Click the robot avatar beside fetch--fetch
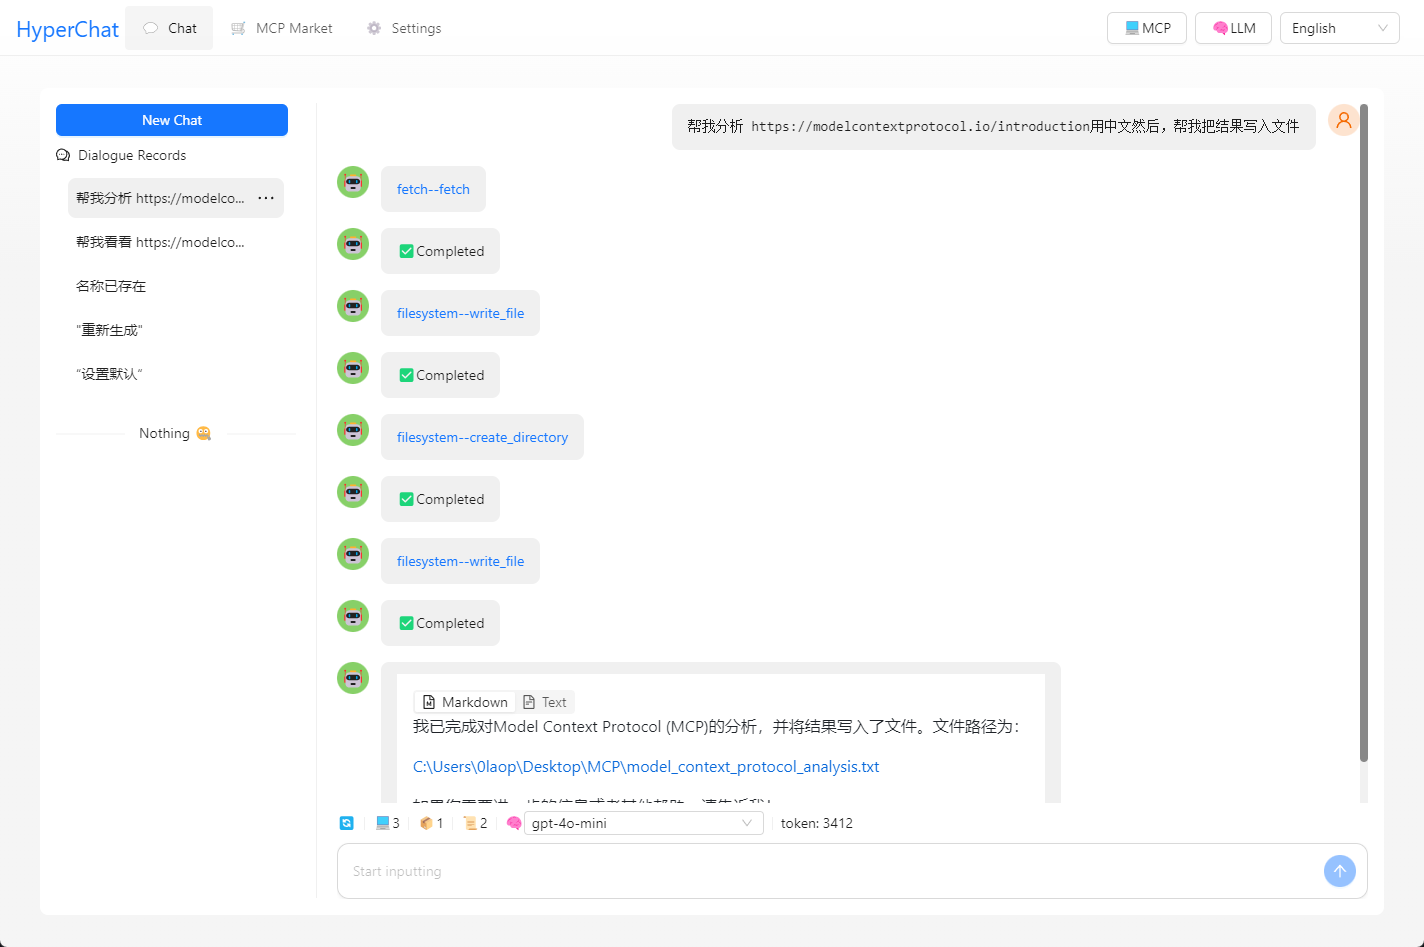Screen dimensions: 1424x947 353,182
